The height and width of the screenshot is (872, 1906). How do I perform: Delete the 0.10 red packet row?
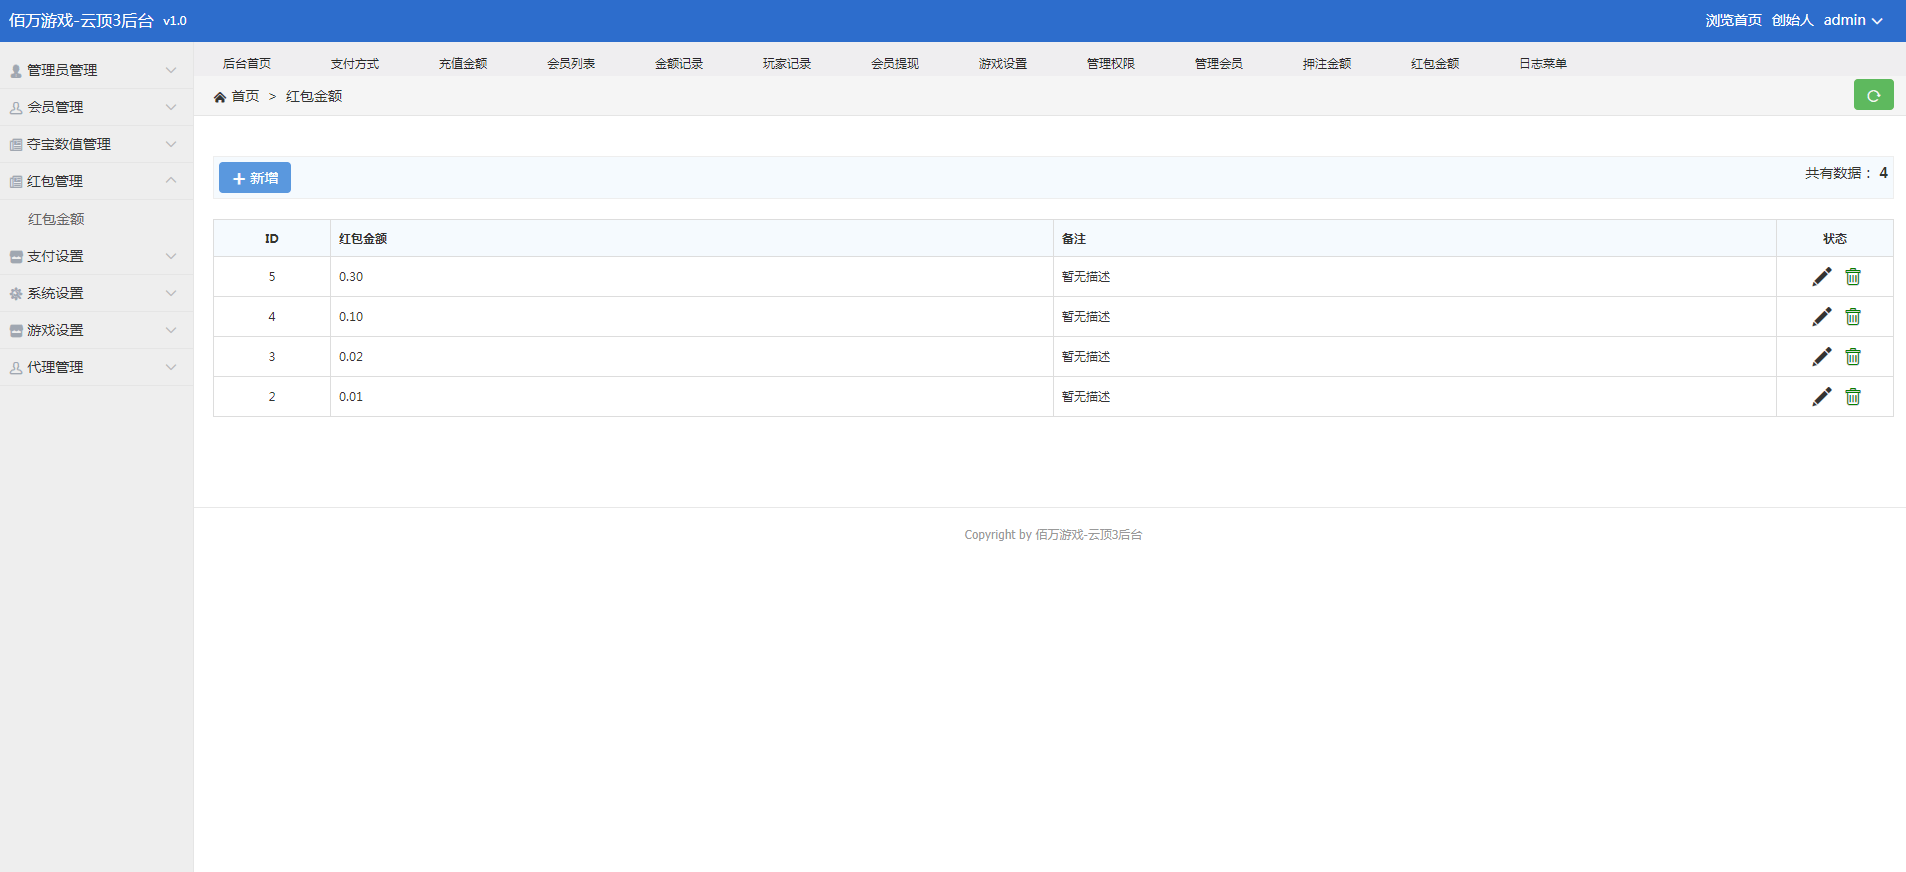(1853, 317)
